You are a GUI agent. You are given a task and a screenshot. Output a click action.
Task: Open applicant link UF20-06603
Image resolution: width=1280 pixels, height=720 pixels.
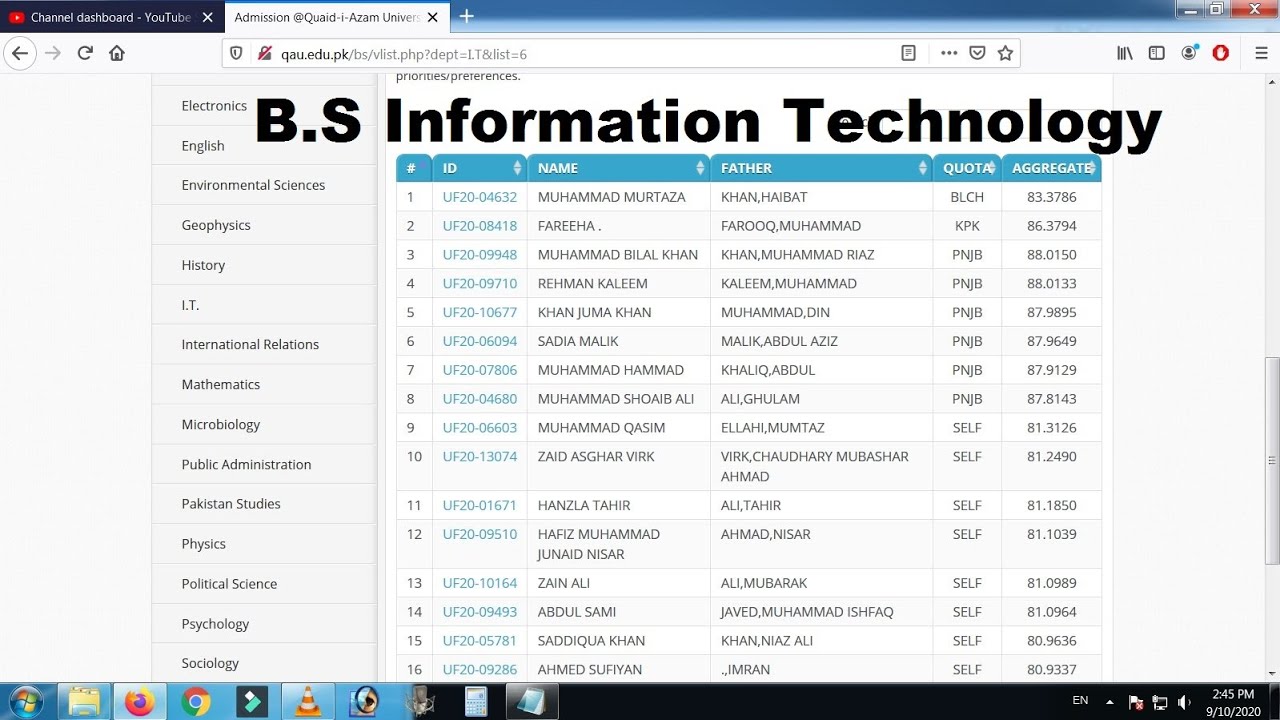[x=480, y=427]
